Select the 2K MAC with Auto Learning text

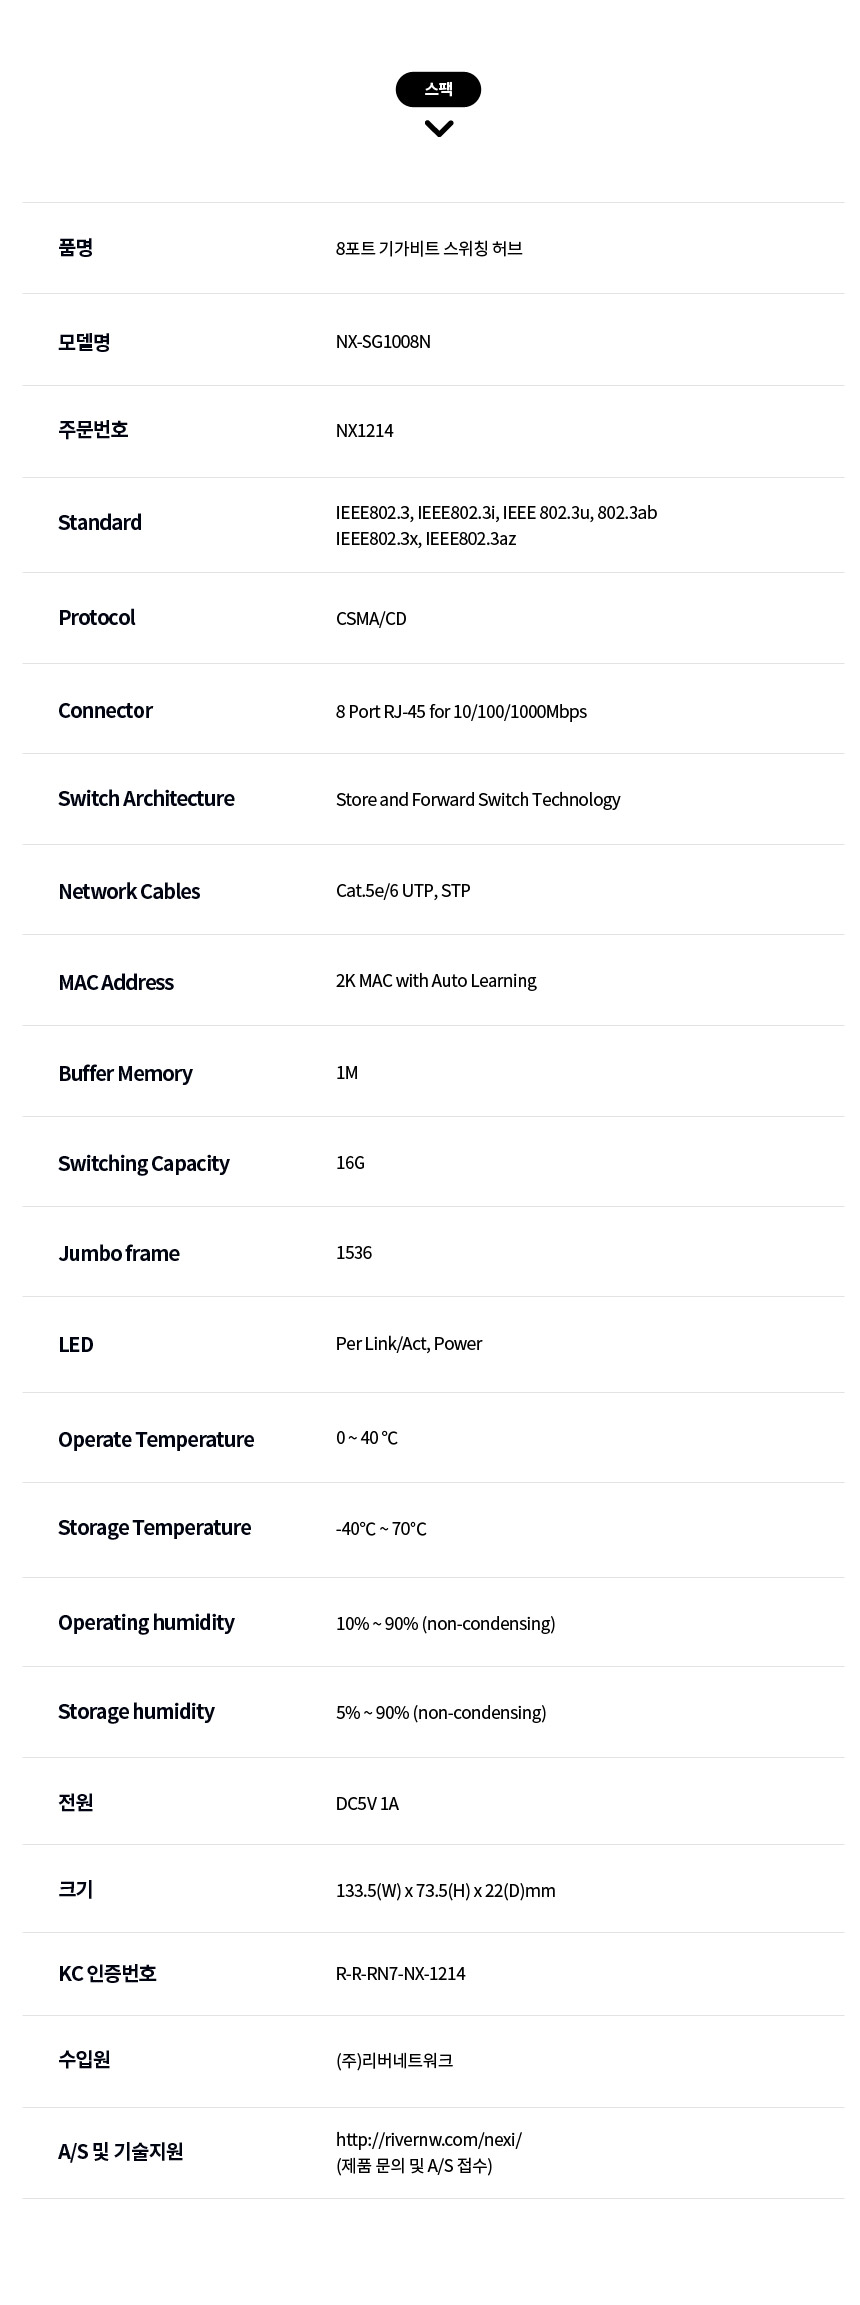(x=436, y=980)
